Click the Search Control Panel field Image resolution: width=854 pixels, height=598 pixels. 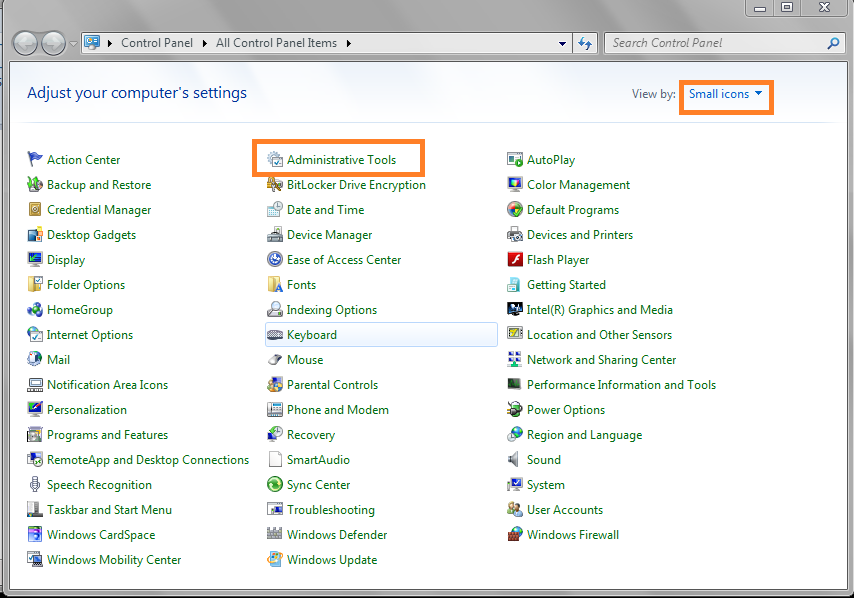724,43
